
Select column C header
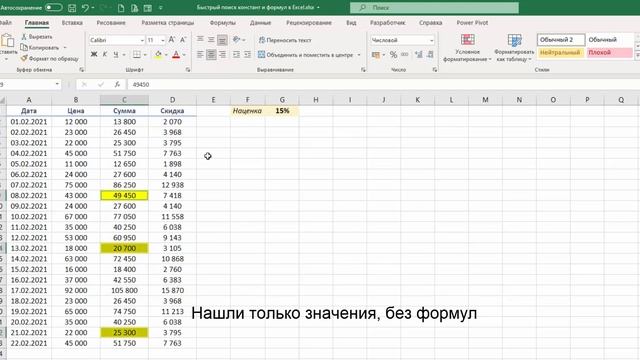124,100
